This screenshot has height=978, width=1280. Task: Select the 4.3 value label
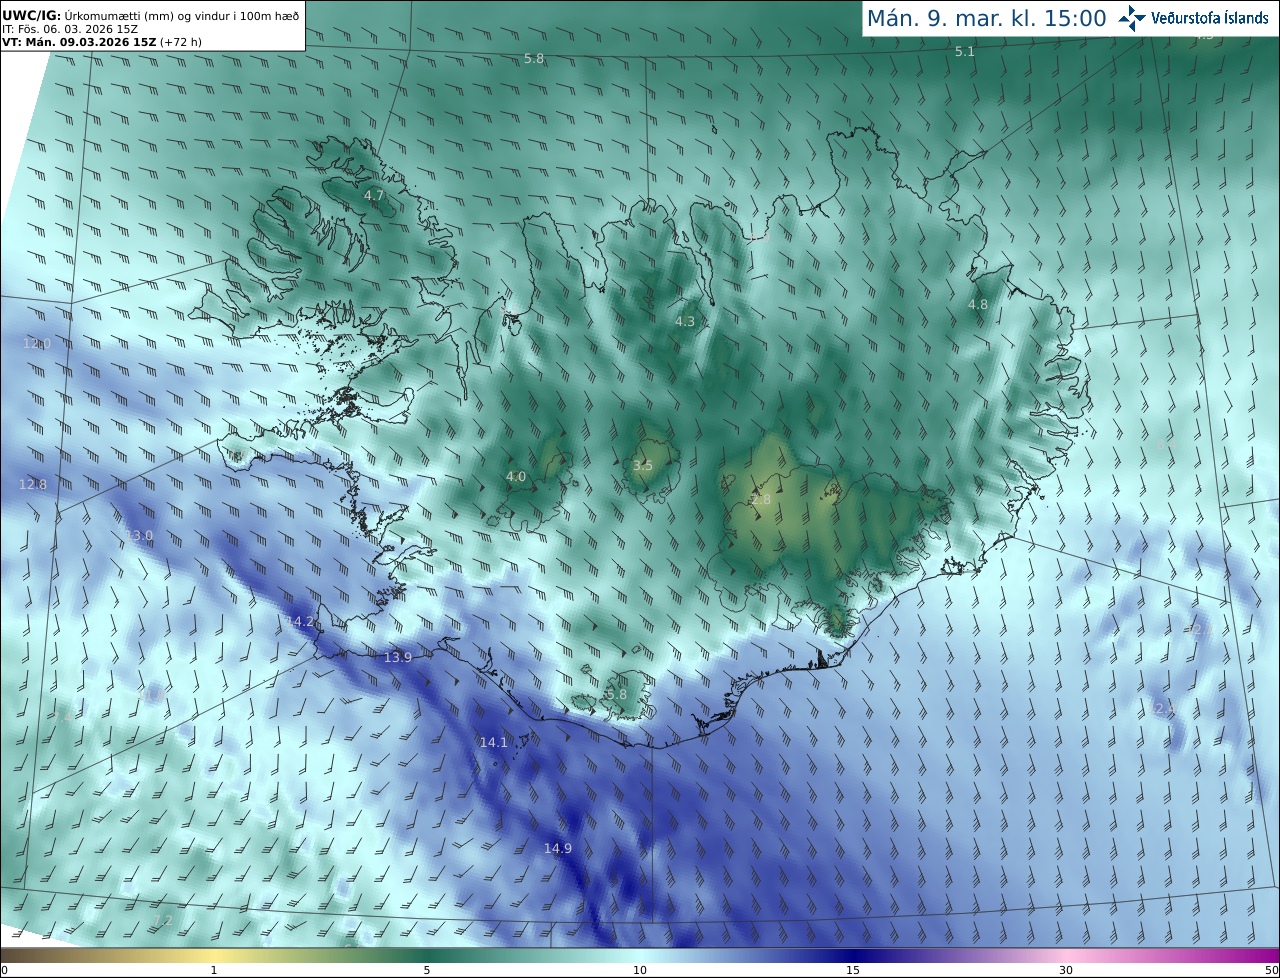coord(685,321)
